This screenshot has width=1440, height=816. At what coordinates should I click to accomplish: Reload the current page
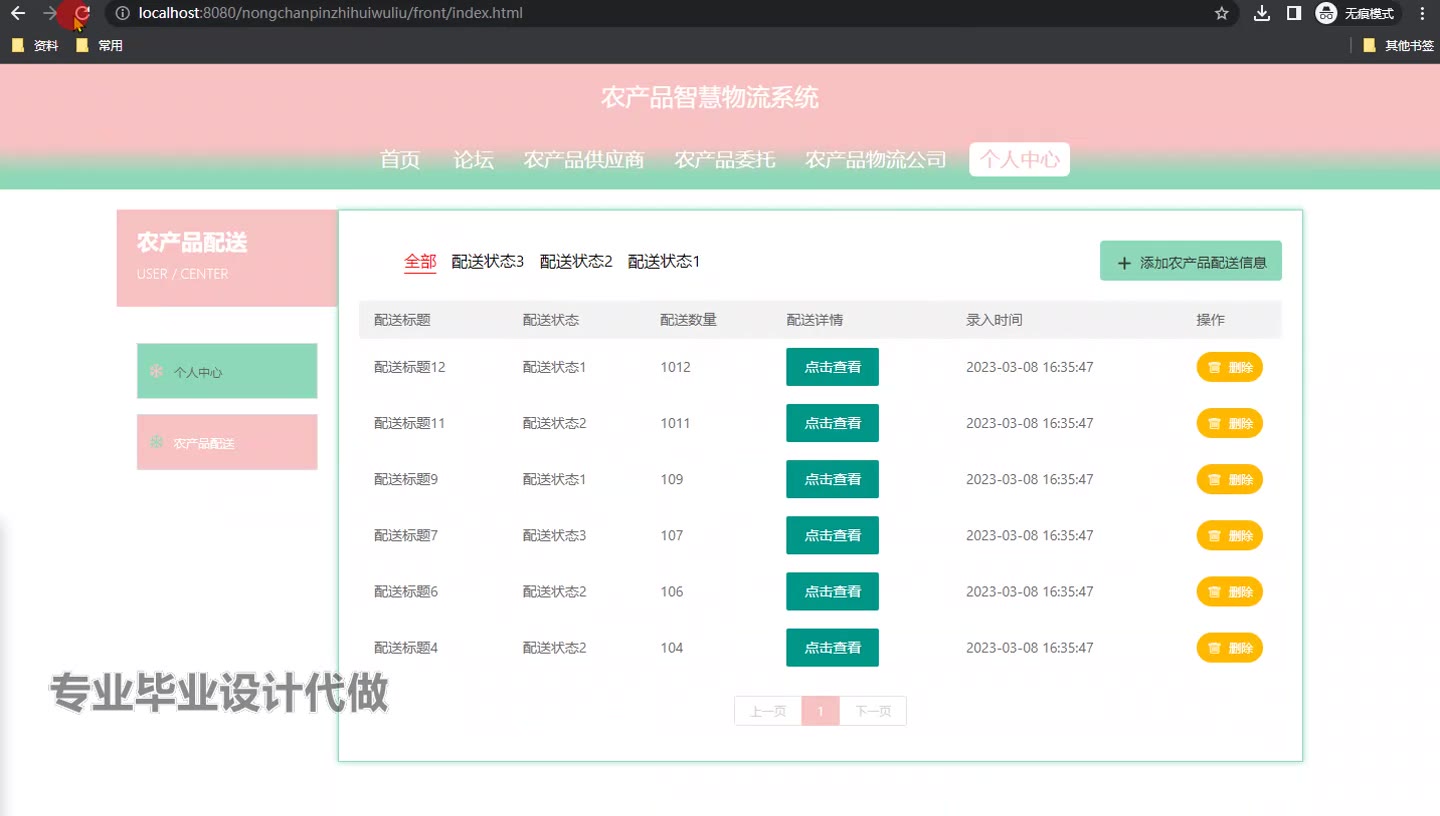(83, 13)
